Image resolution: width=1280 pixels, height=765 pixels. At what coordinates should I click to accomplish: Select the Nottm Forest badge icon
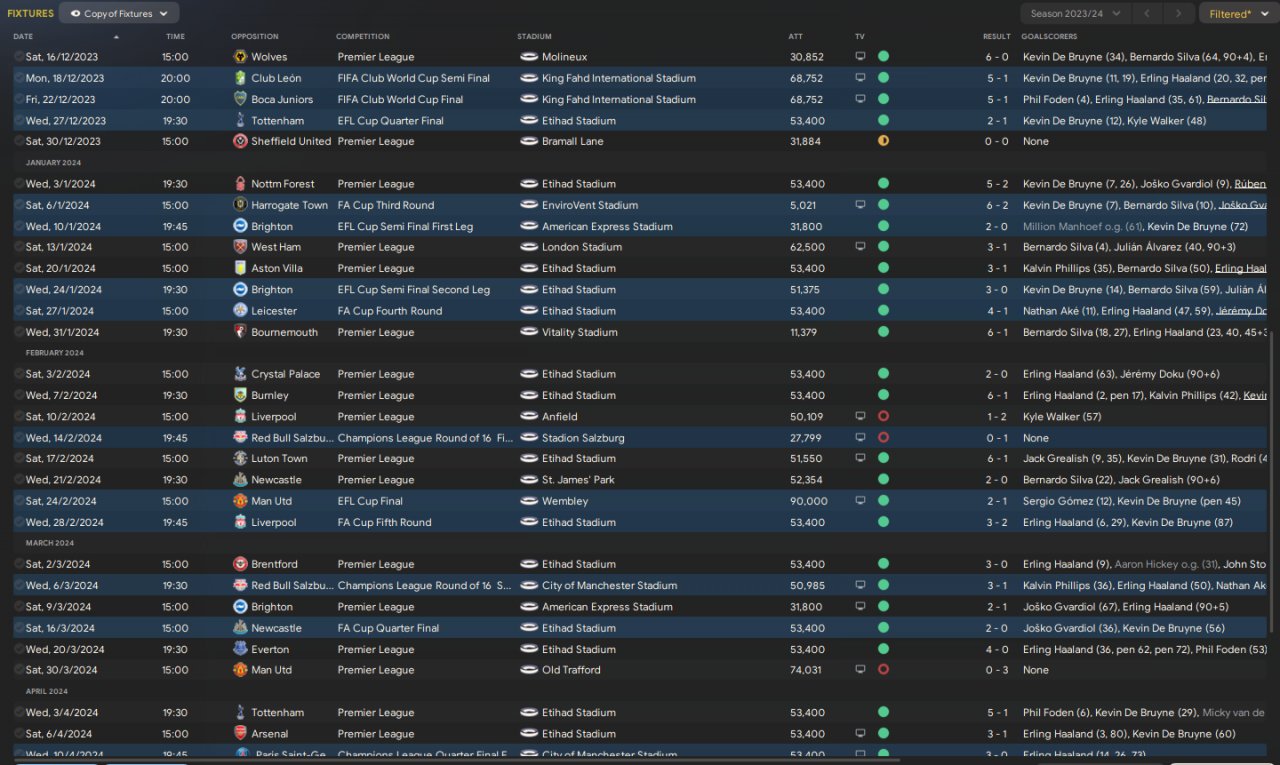click(240, 184)
